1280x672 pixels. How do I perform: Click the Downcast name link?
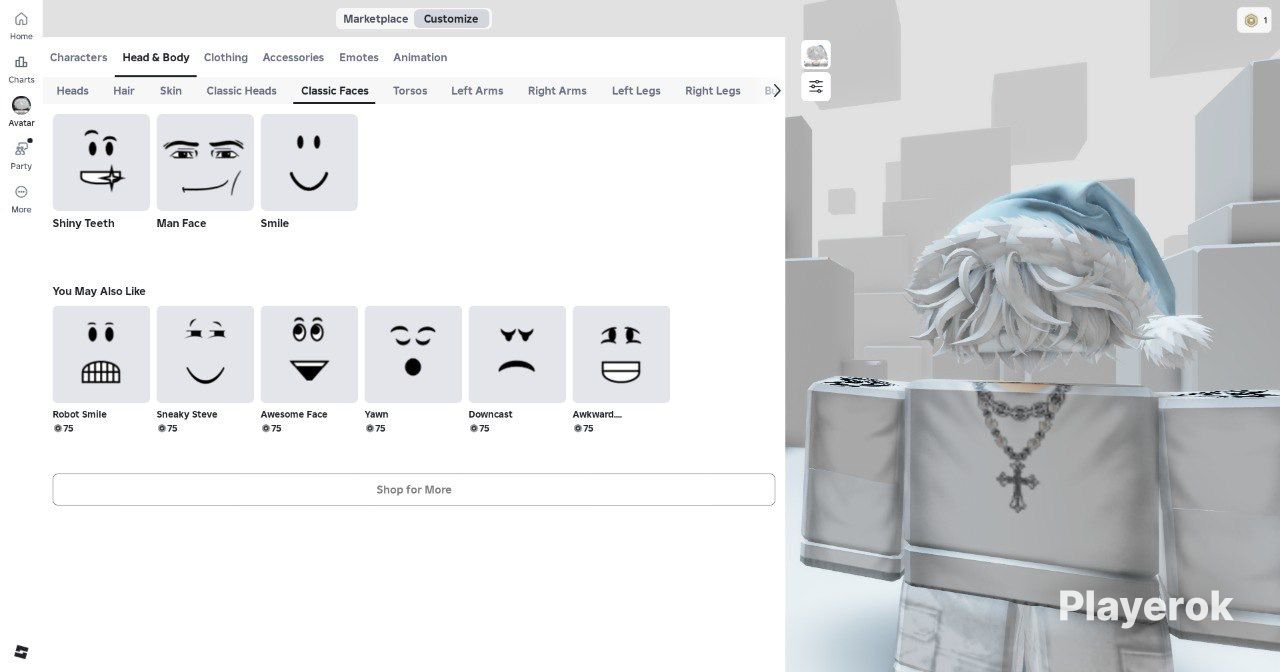pyautogui.click(x=491, y=414)
